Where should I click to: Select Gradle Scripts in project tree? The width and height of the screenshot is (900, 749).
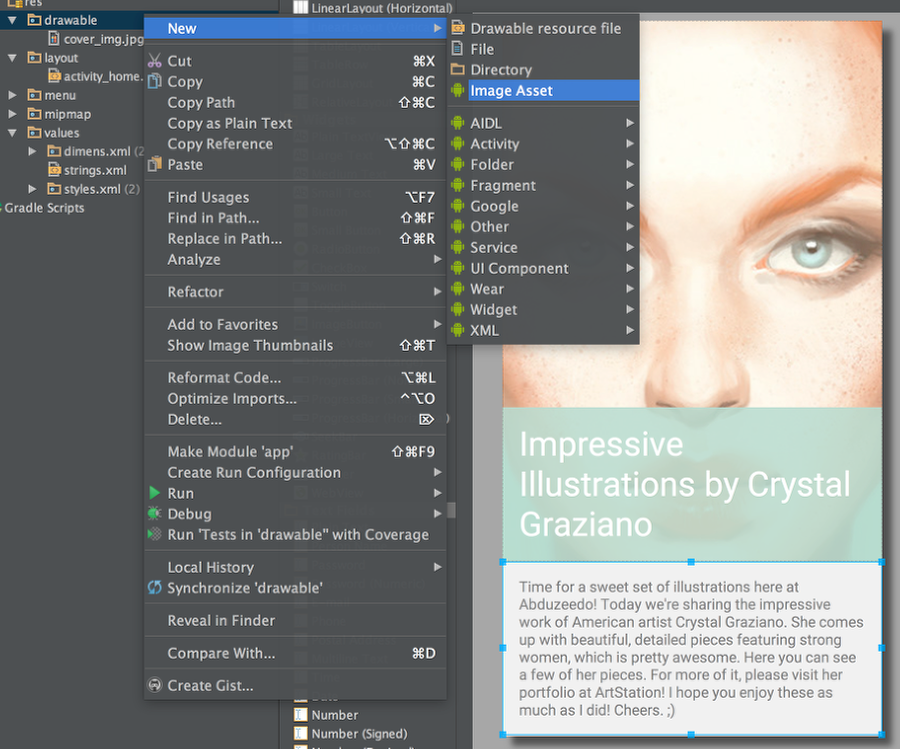(44, 208)
